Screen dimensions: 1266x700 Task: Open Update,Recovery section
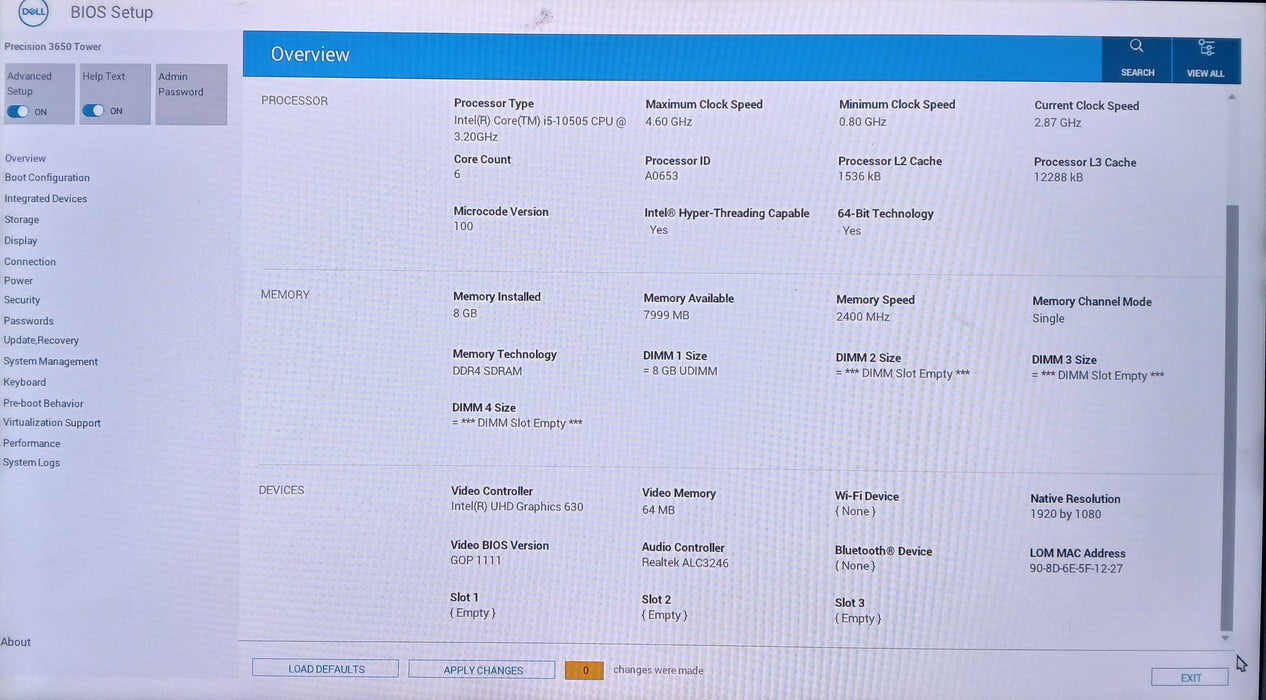pos(41,340)
